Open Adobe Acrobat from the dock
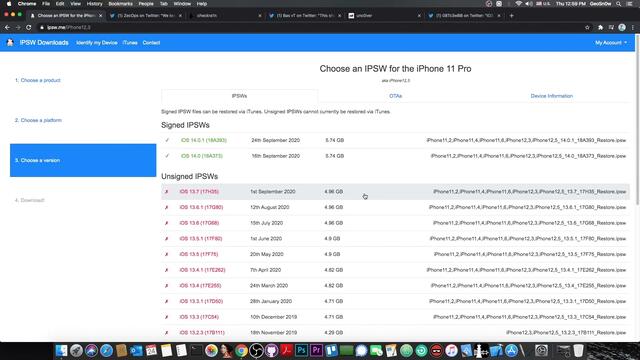The height and width of the screenshot is (360, 640). click(287, 351)
